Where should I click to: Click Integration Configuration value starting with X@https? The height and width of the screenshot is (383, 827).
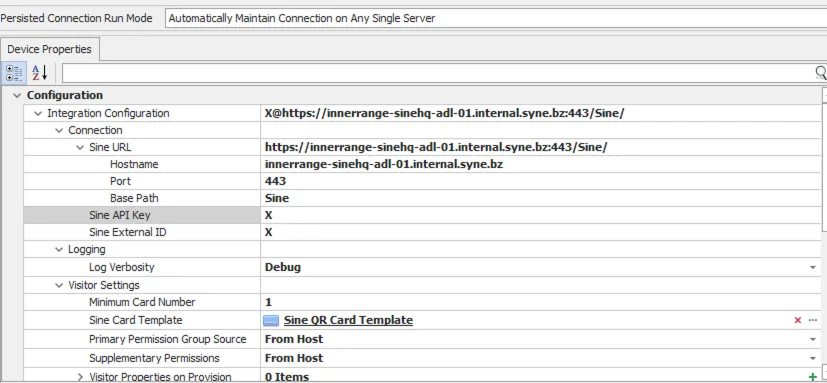click(x=444, y=113)
